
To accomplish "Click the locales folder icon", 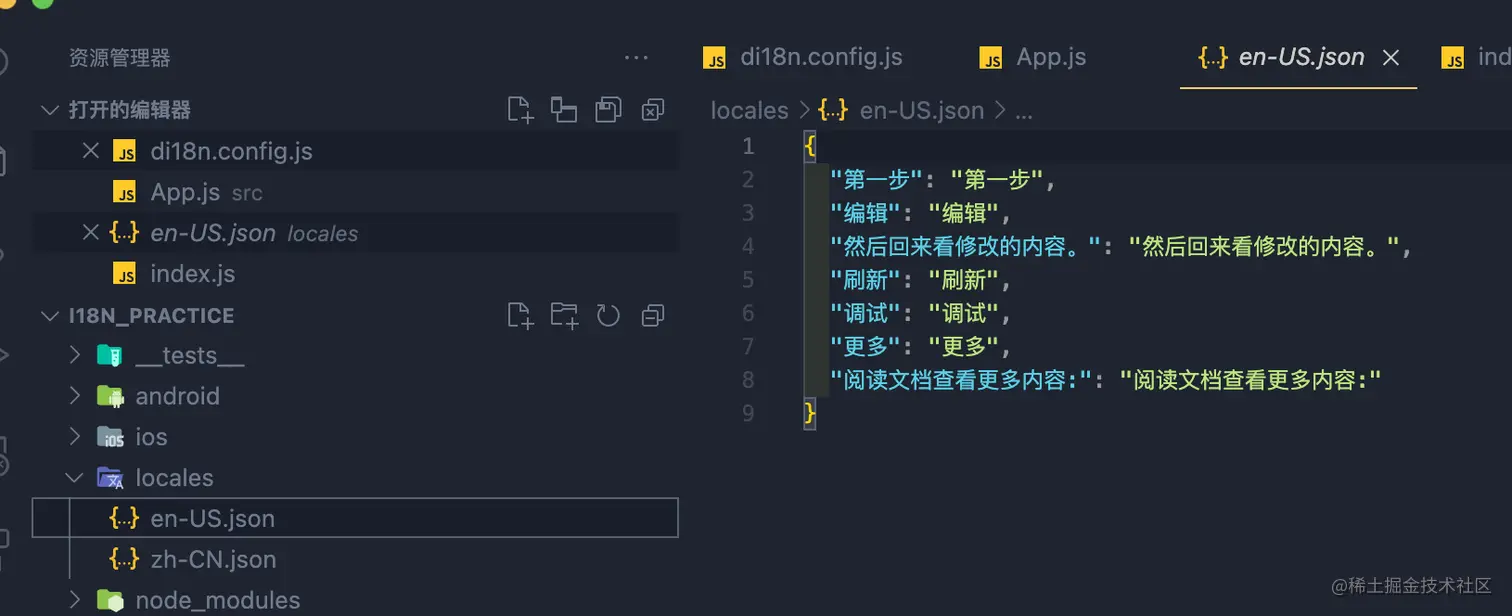I will [110, 478].
